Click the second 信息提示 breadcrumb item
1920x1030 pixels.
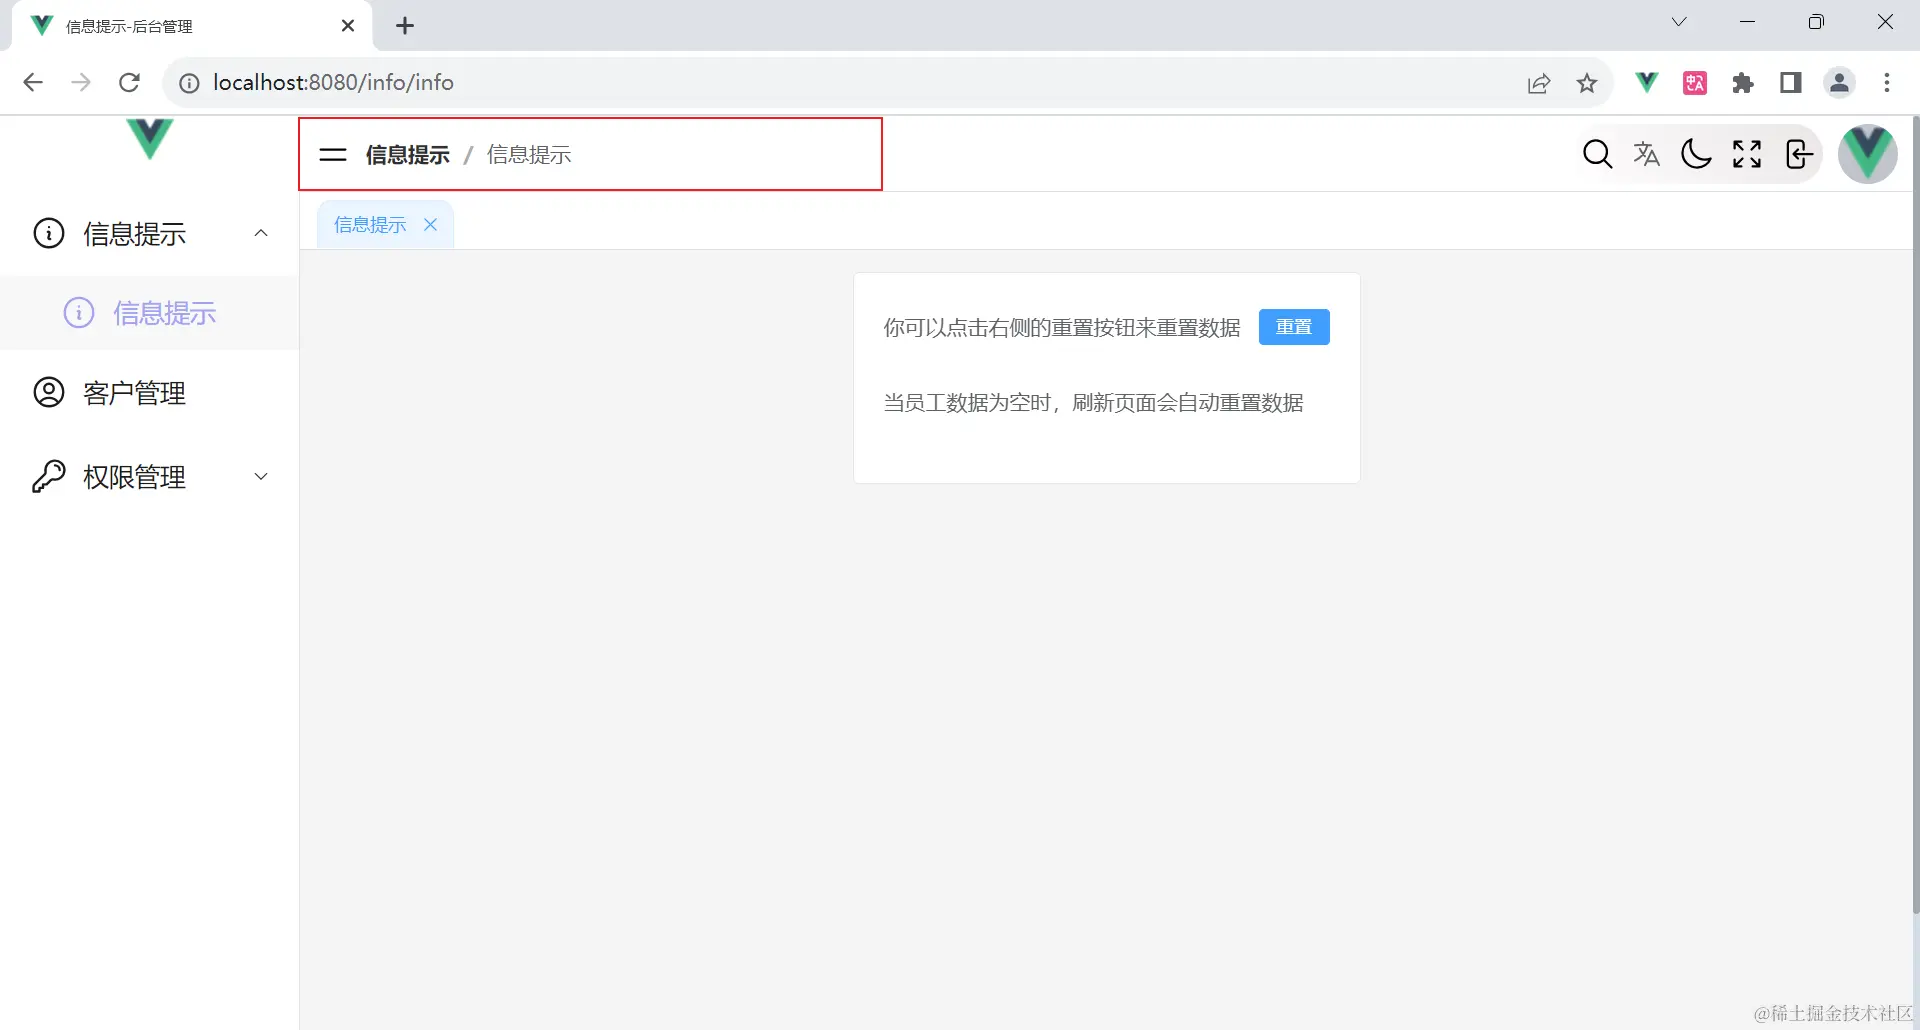click(529, 155)
